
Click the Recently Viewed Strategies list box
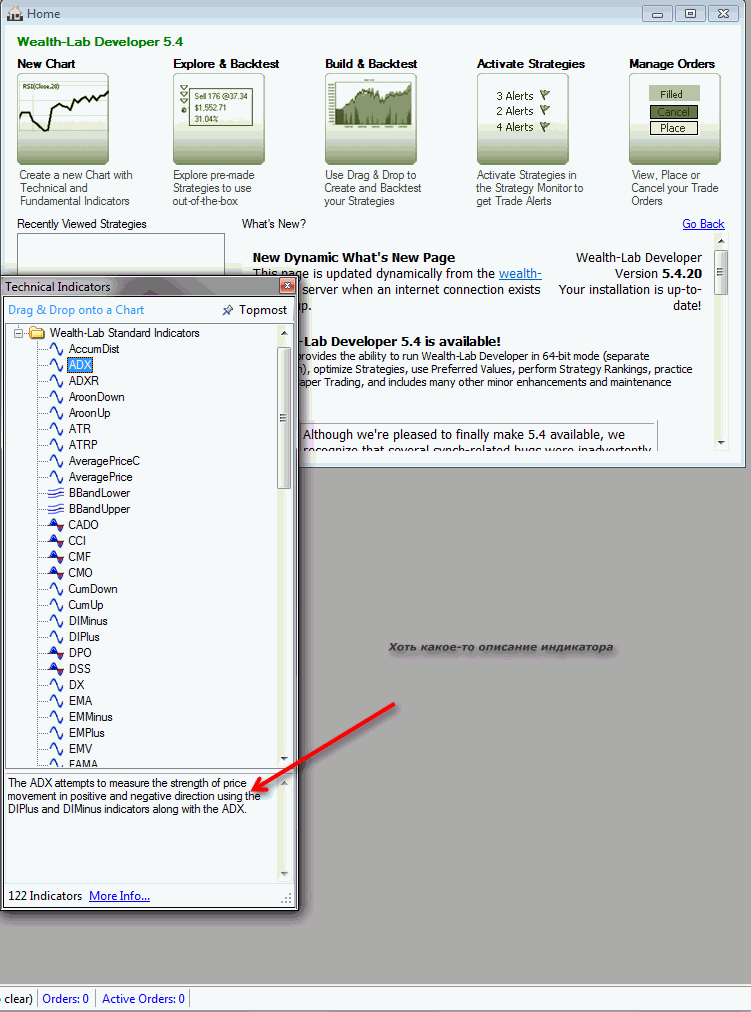pos(121,256)
